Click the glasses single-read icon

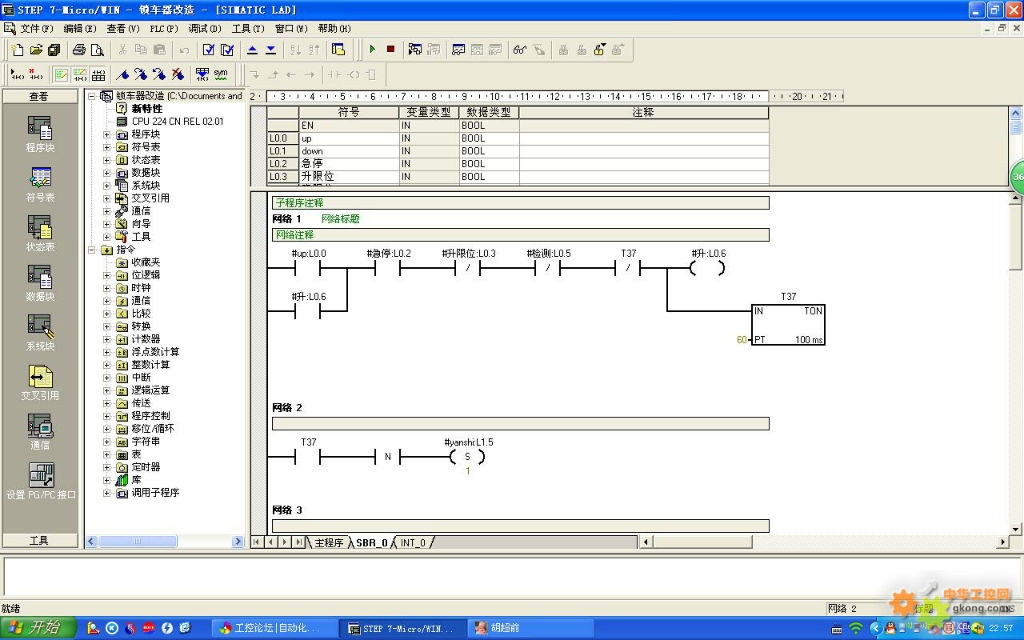[x=519, y=50]
